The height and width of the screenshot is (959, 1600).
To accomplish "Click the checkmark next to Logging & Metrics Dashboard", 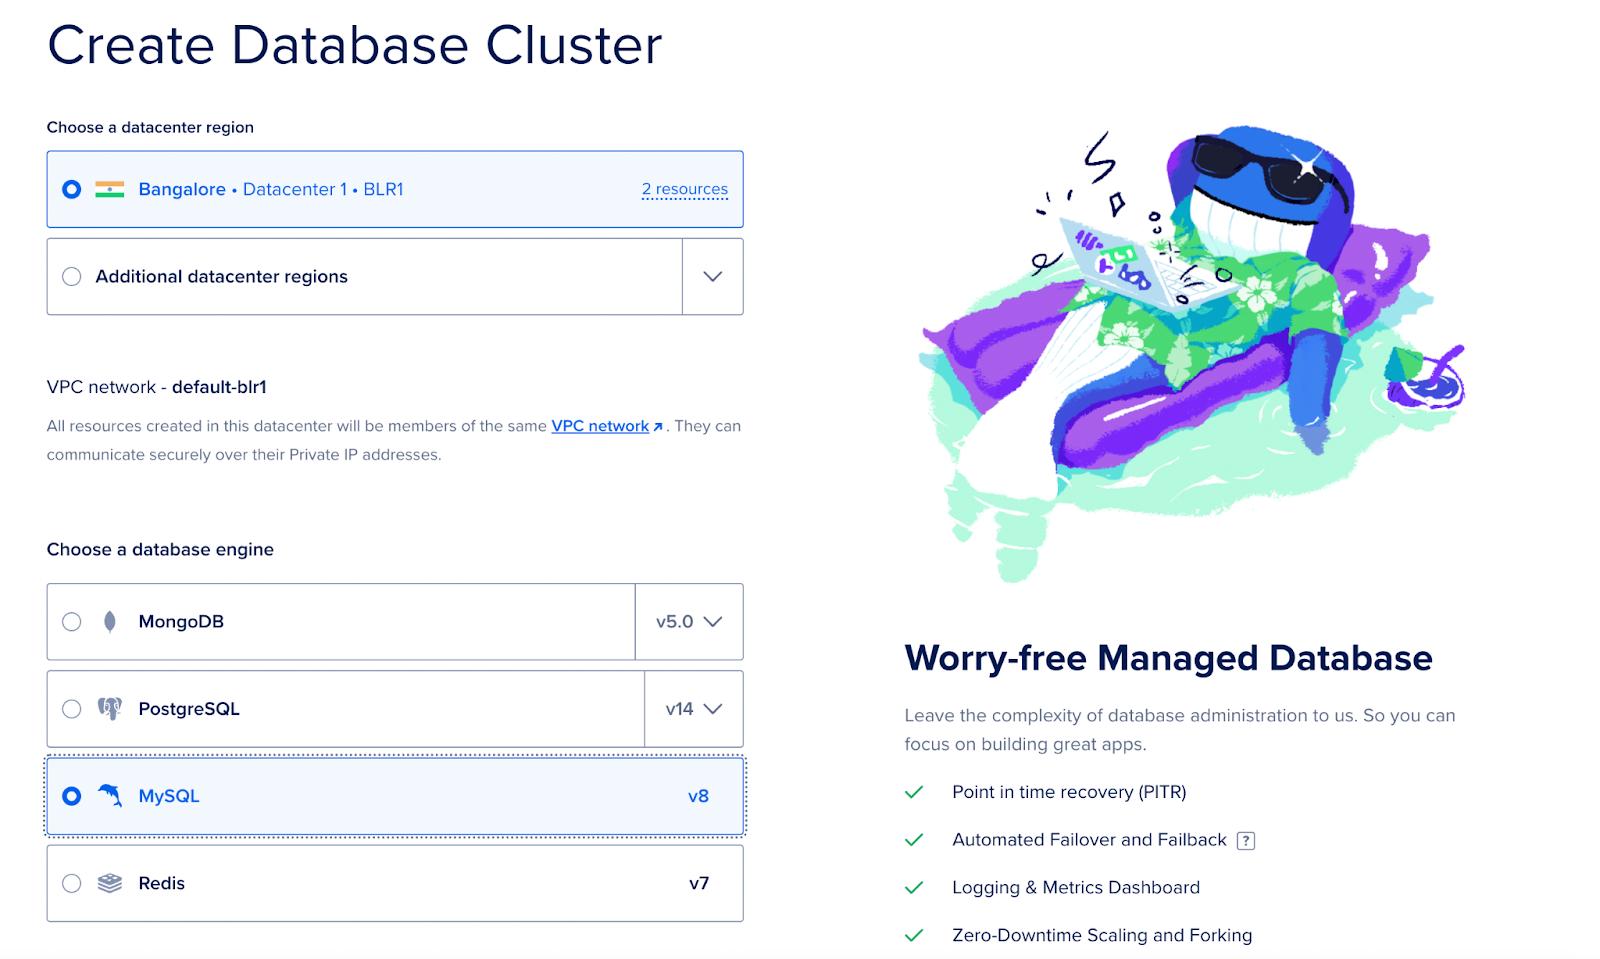I will 913,888.
